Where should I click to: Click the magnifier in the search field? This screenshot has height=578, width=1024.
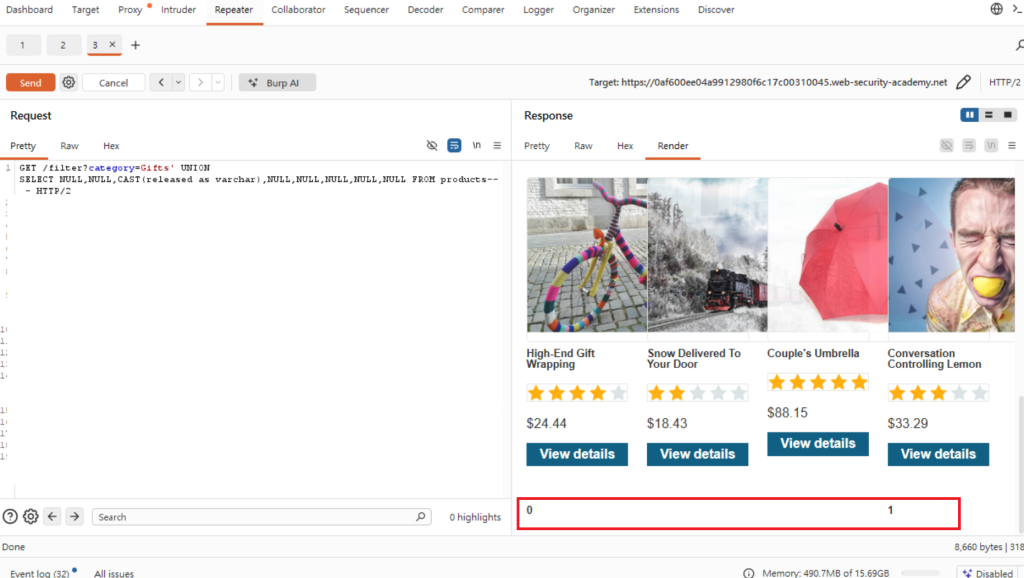tap(421, 517)
